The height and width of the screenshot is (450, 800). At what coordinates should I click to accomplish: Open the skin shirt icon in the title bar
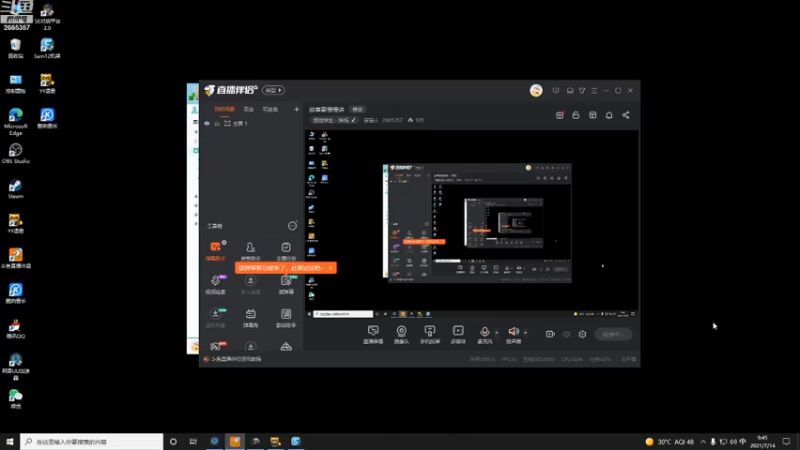click(582, 90)
